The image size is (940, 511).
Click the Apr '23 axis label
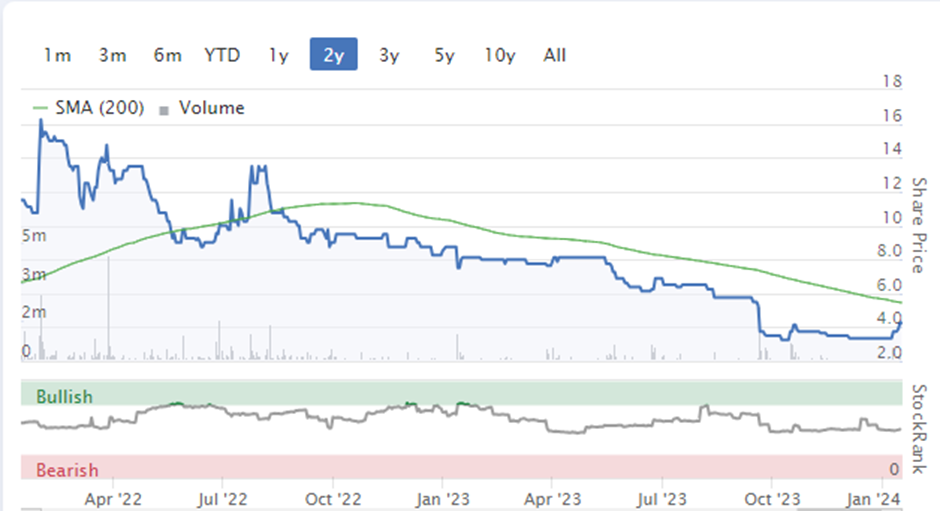pyautogui.click(x=553, y=500)
